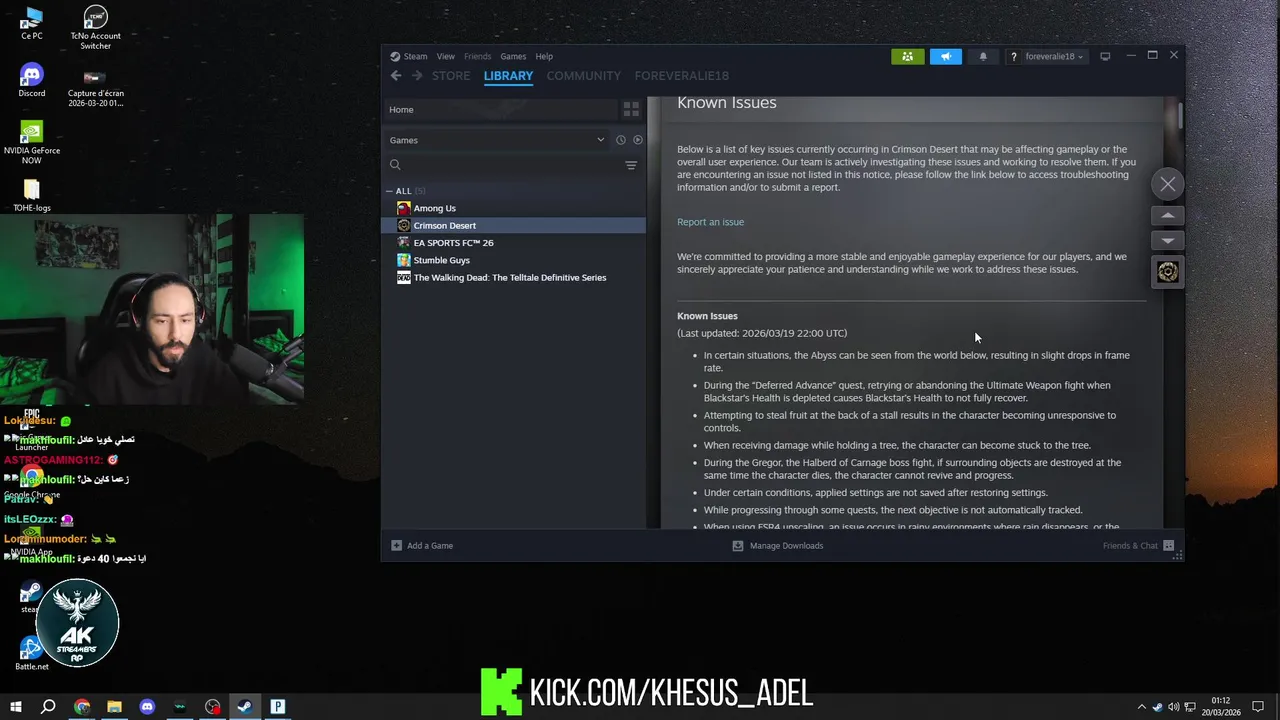Click the Friends & Chat label
This screenshot has width=1280, height=720.
click(1130, 546)
